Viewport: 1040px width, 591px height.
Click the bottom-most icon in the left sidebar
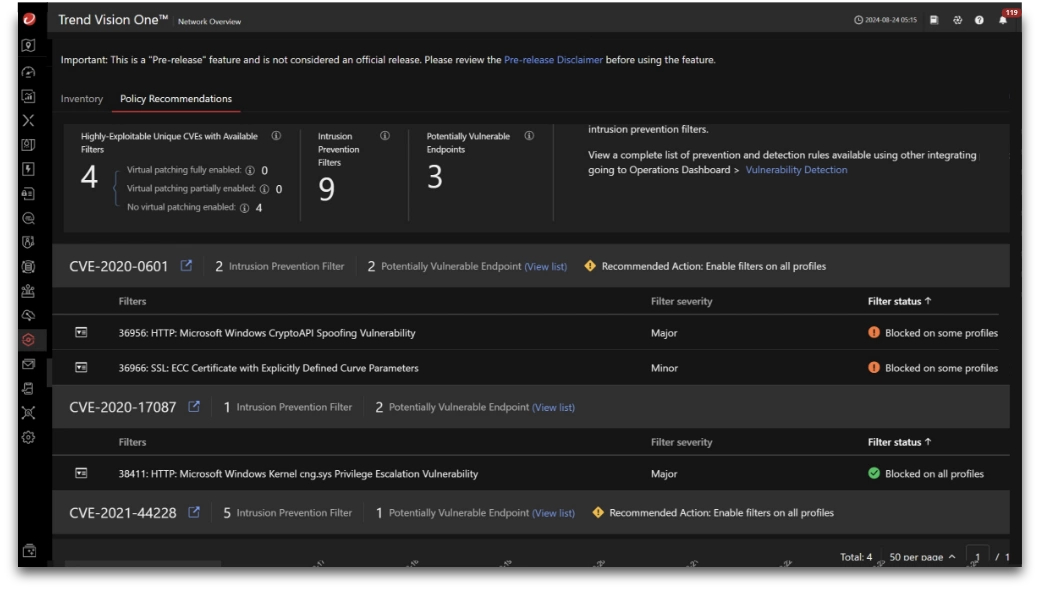point(29,551)
